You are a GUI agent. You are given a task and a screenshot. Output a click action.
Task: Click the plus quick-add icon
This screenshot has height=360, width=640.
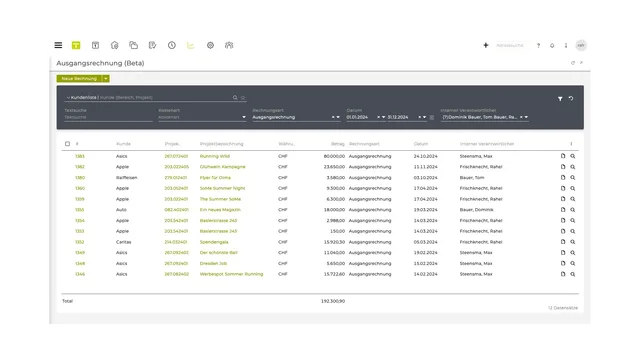coord(486,45)
